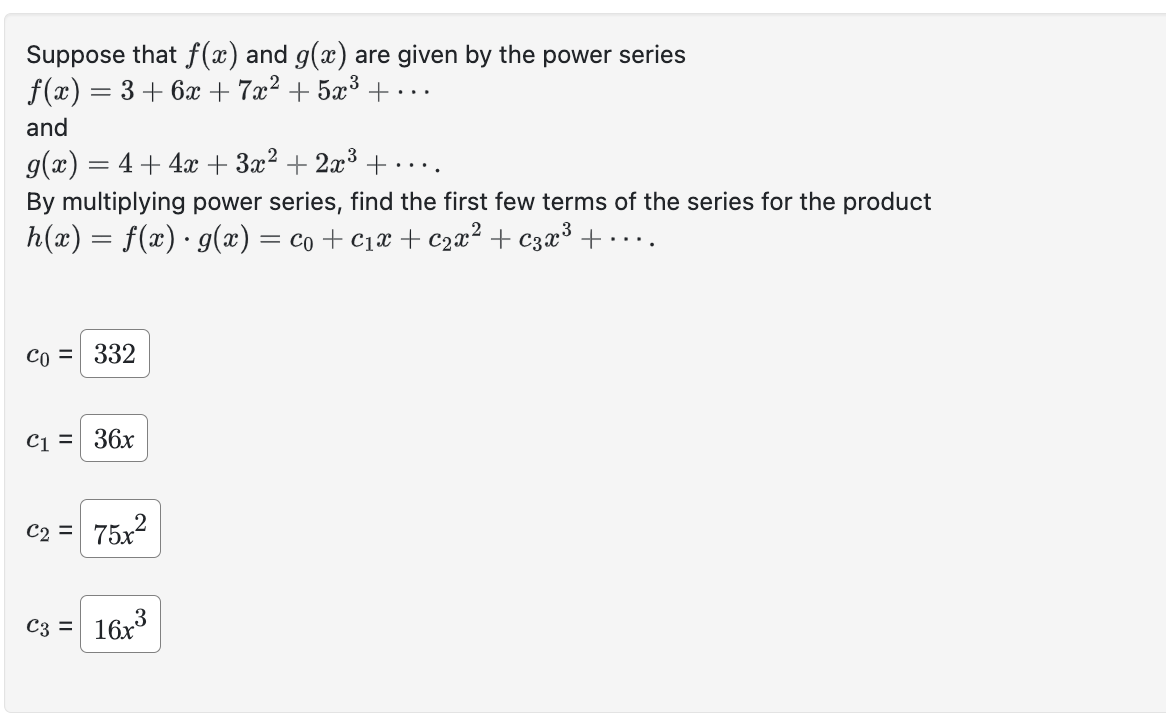Click the c0 answer field containing 332

tap(113, 353)
